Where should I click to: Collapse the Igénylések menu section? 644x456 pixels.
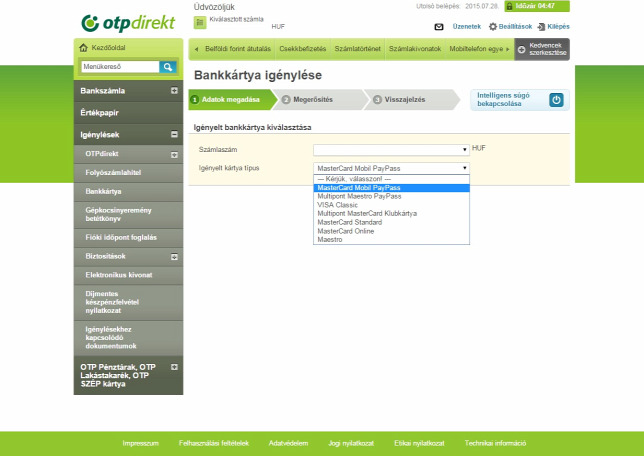pos(174,134)
